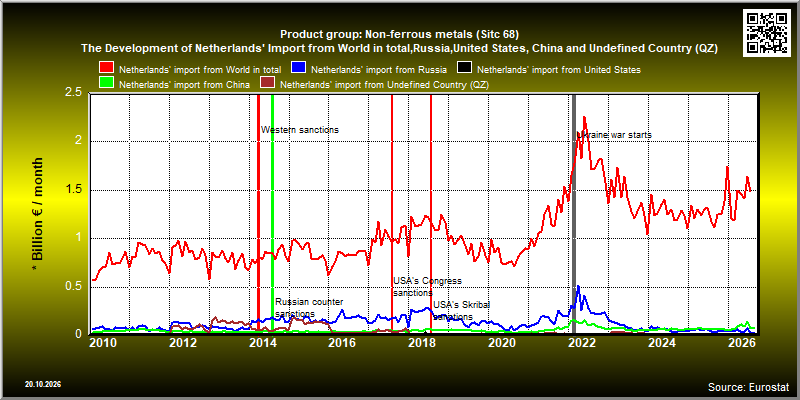This screenshot has height=400, width=800.
Task: Click the x-axis year 2012
Action: 183,343
